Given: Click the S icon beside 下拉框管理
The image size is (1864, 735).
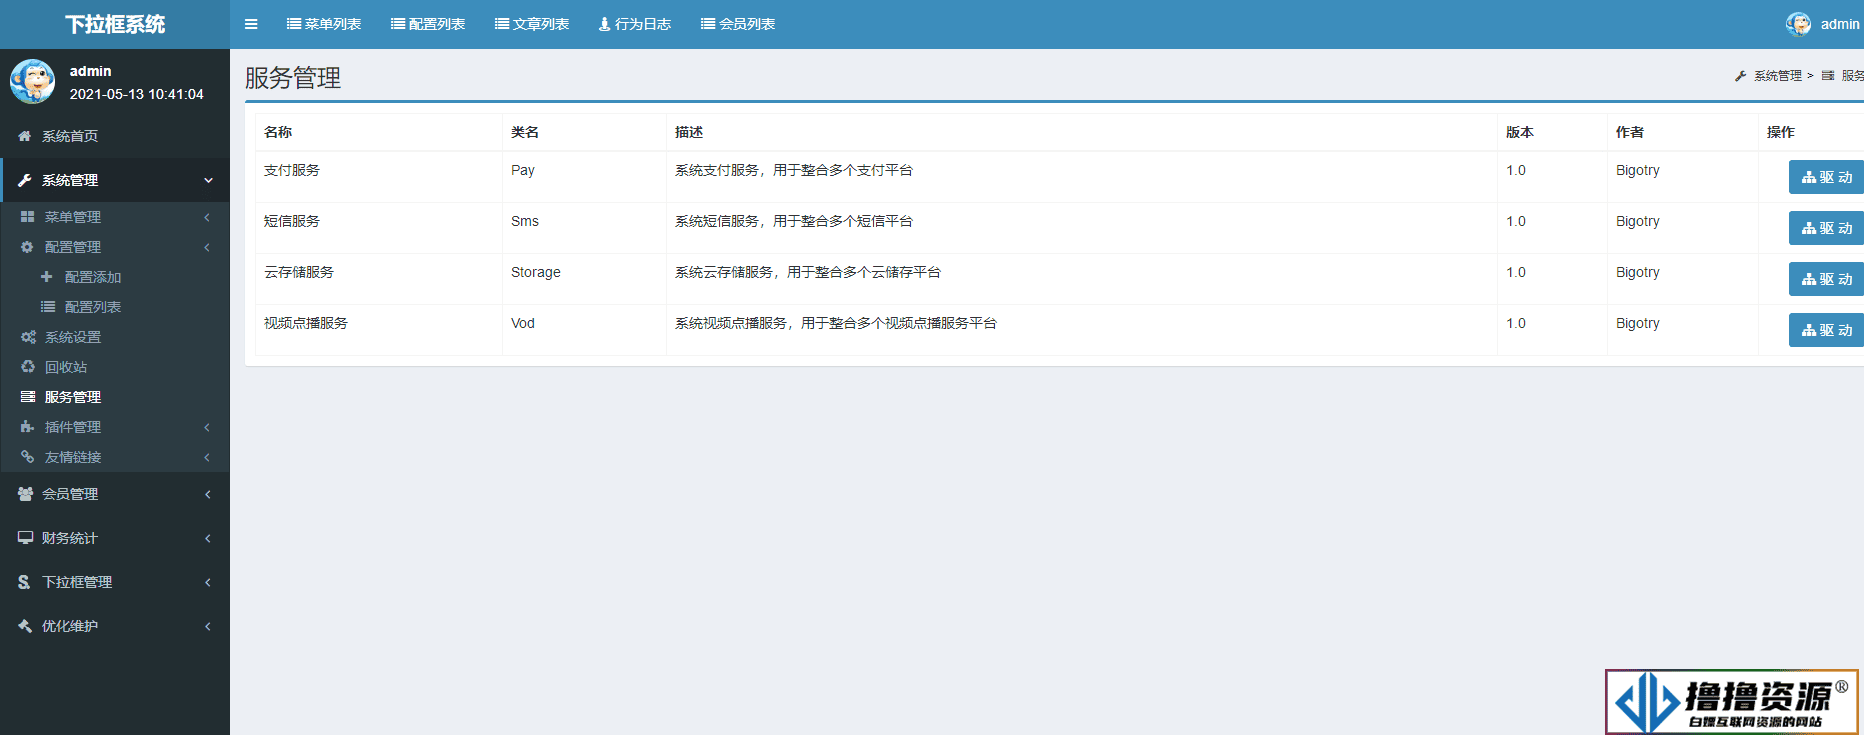Looking at the screenshot, I should click(x=24, y=582).
